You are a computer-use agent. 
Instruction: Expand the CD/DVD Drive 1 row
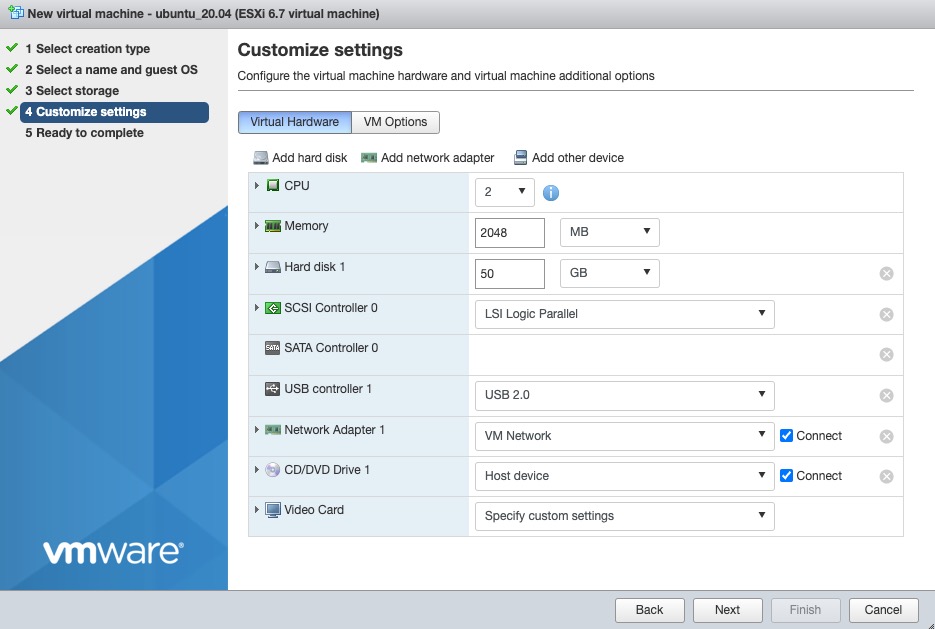257,470
